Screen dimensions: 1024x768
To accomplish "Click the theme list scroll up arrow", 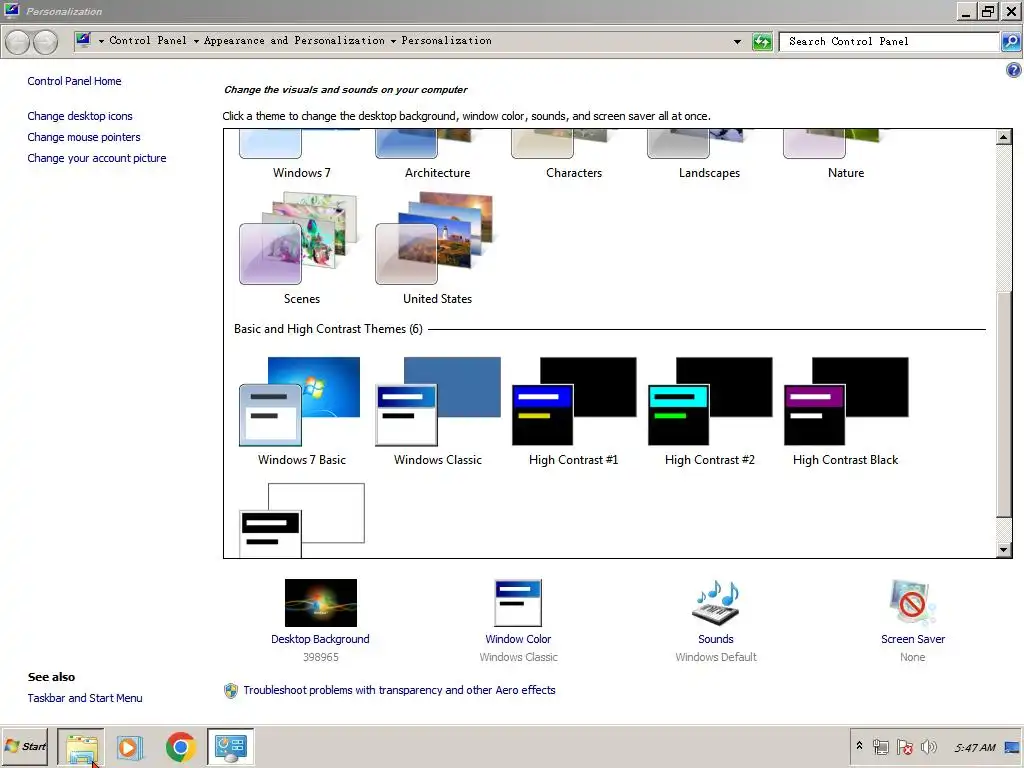I will point(1004,136).
